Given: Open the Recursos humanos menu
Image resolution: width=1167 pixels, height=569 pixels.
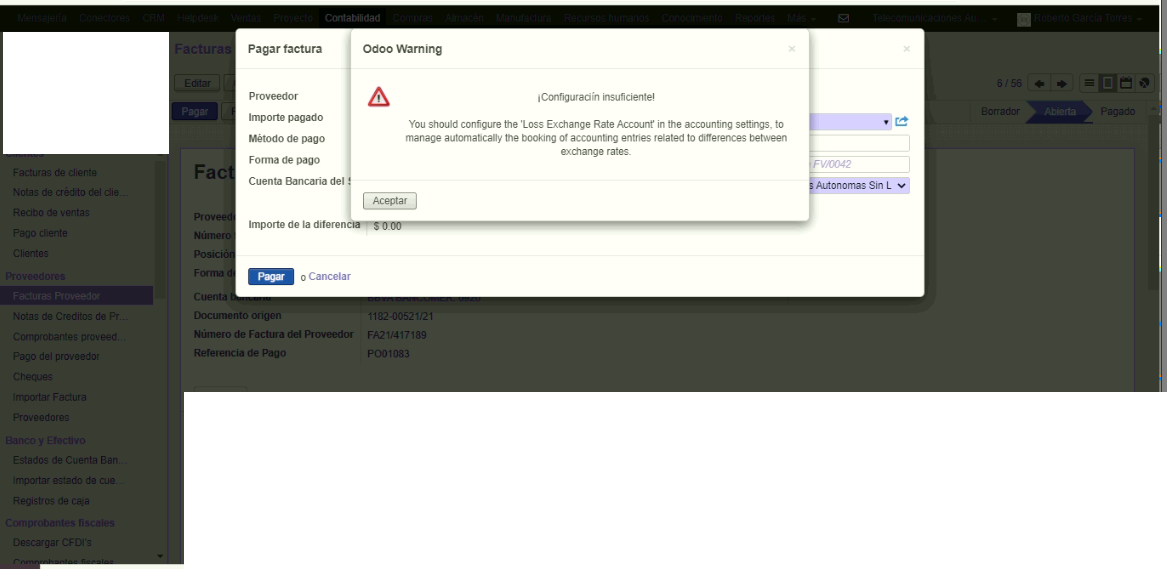Looking at the screenshot, I should [605, 18].
